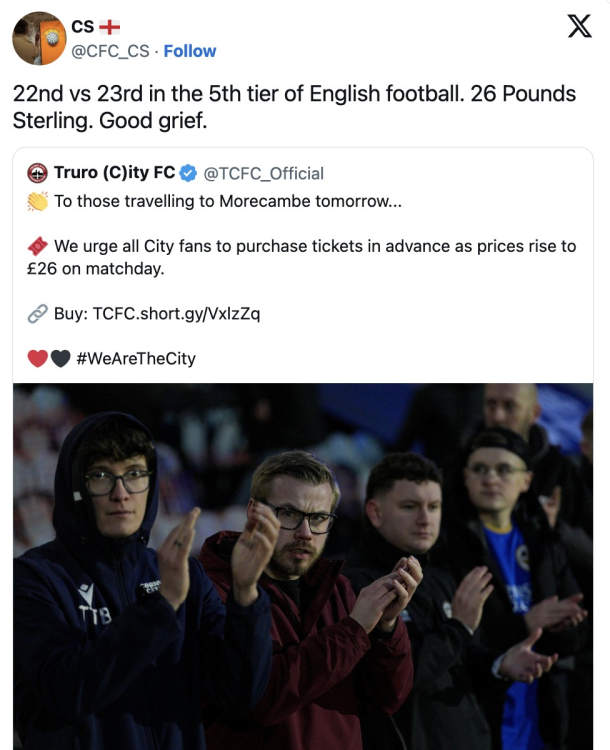Click the England flag emoji by CS
The image size is (610, 750).
[x=110, y=28]
